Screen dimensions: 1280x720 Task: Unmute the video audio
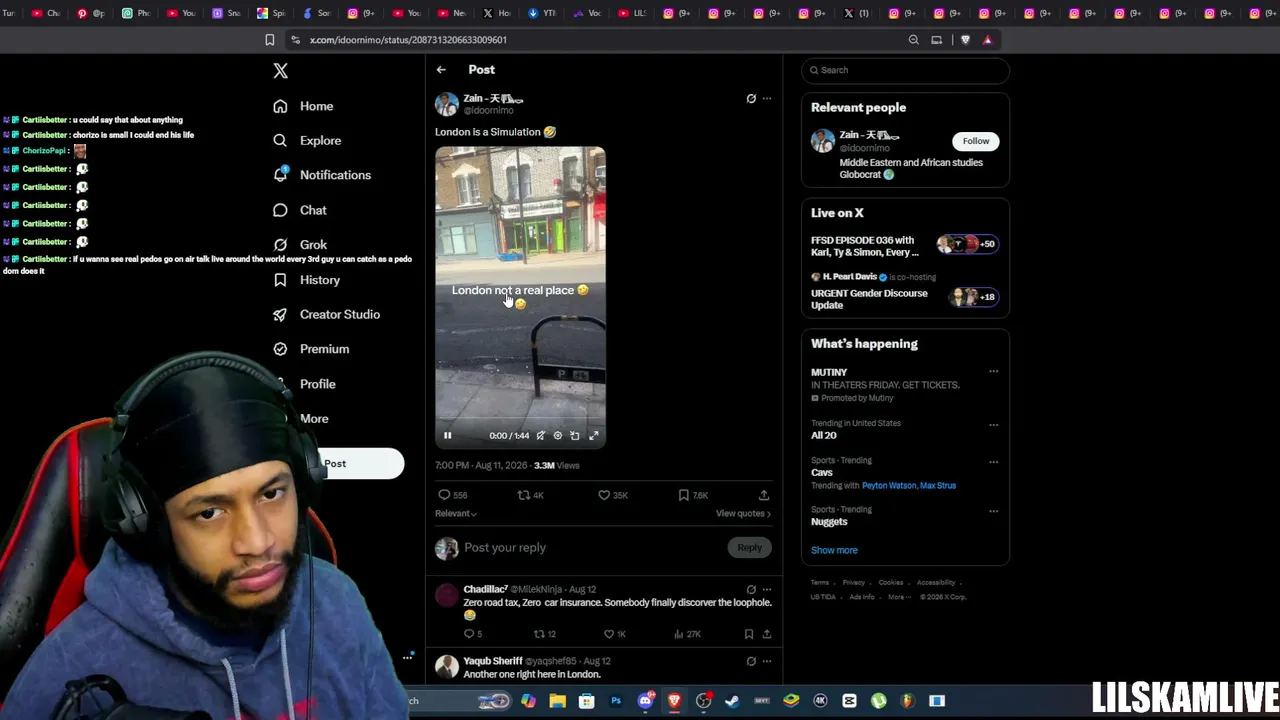[541, 435]
